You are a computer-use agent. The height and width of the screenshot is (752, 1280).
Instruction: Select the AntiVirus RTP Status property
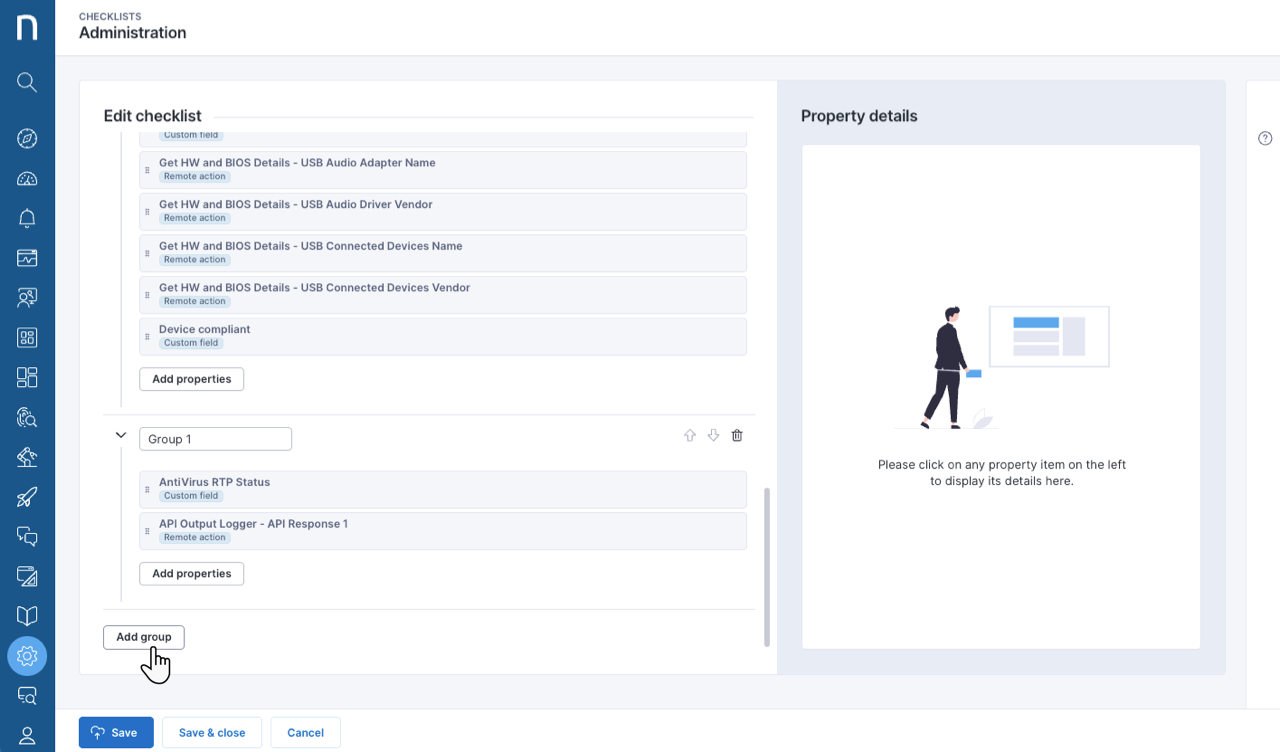point(443,489)
